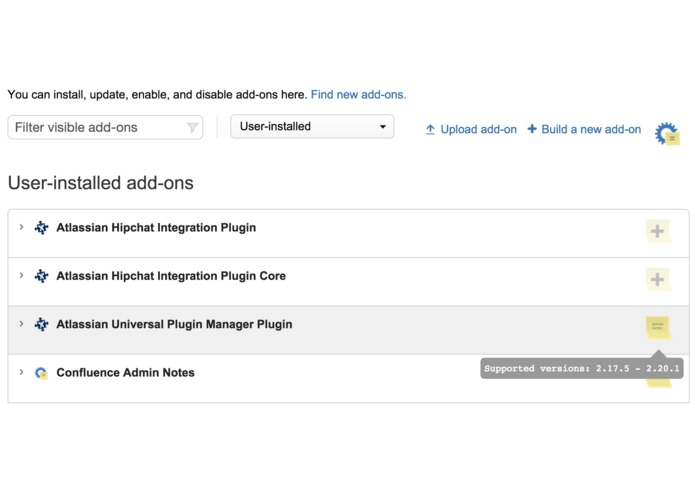Click Upload add-on link
Screen dimensions: 695x494
[x=478, y=129]
